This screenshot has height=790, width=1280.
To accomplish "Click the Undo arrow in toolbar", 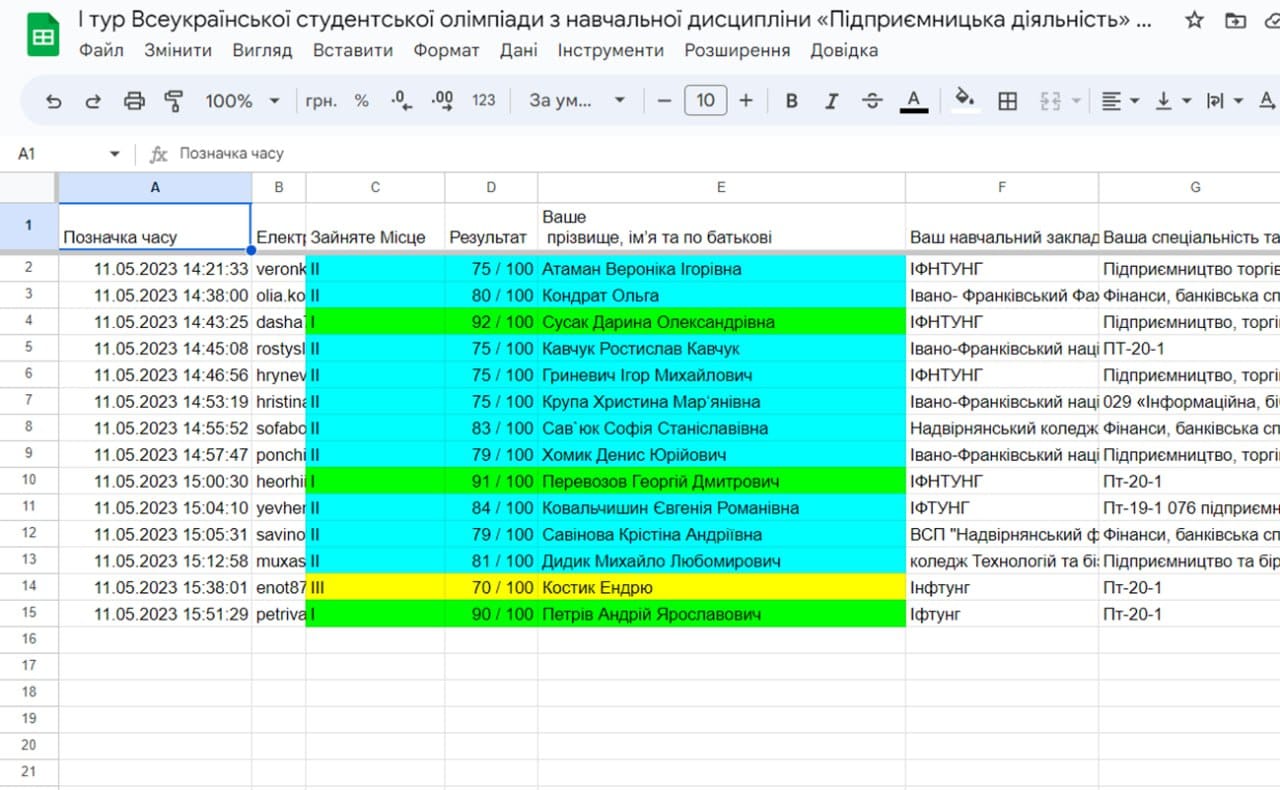I will (54, 100).
